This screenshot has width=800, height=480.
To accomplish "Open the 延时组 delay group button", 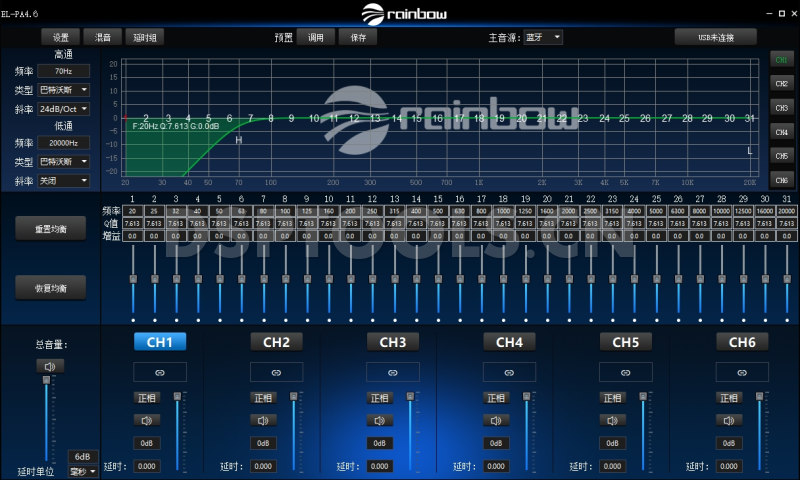I will pos(145,37).
